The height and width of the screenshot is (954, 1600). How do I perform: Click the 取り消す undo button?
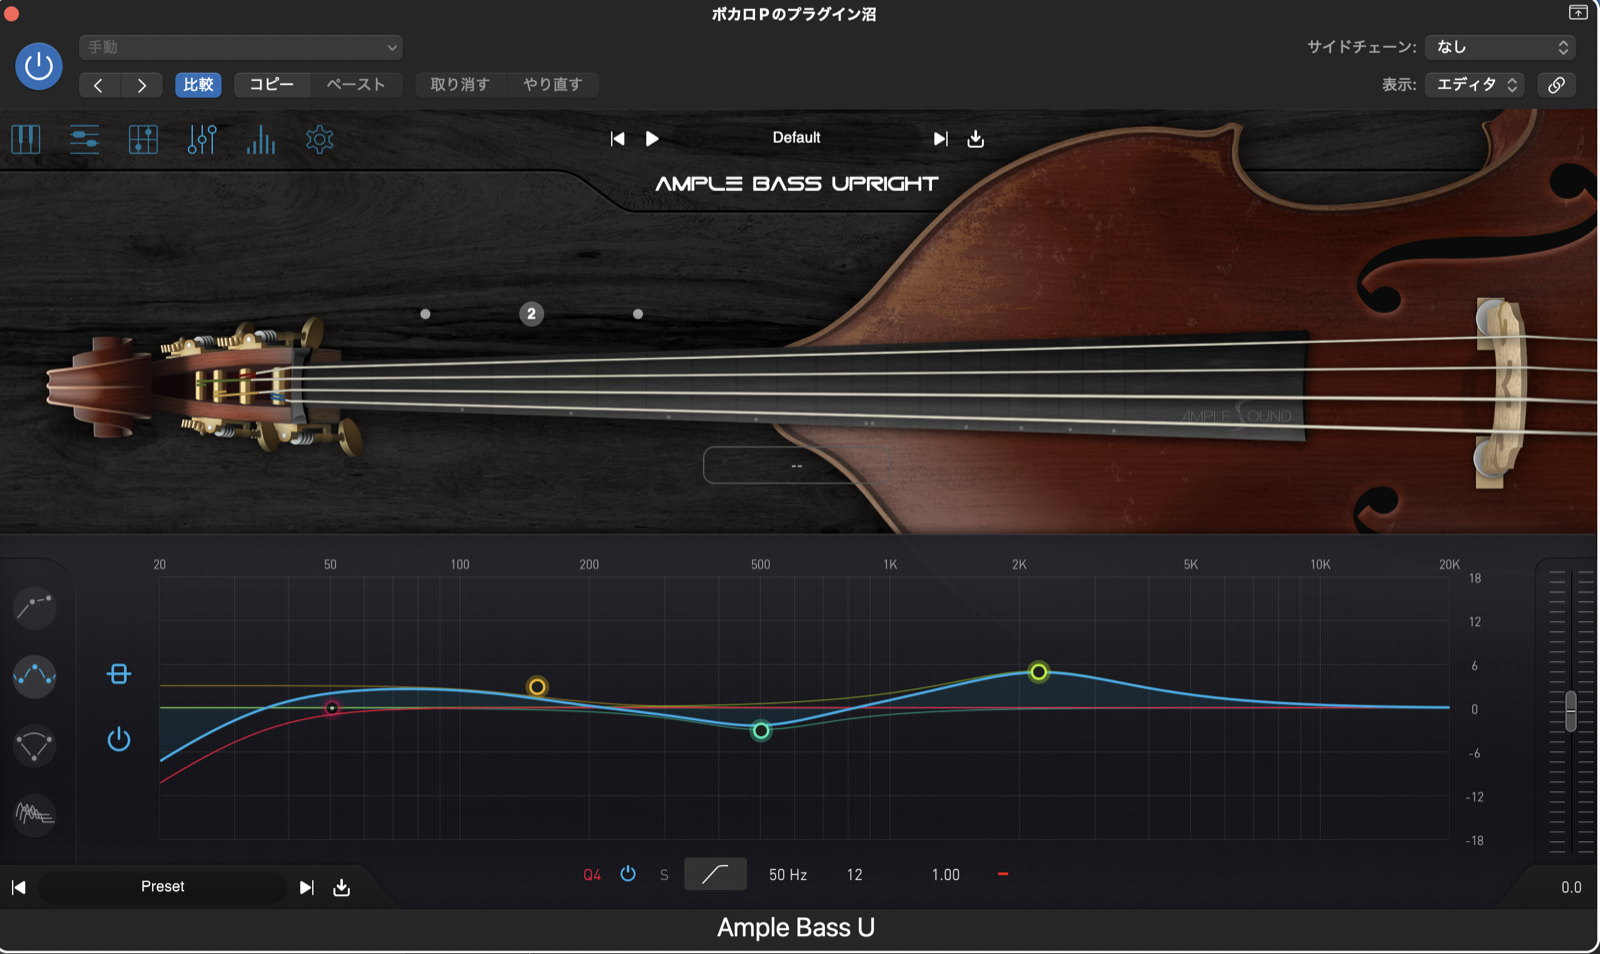click(460, 85)
